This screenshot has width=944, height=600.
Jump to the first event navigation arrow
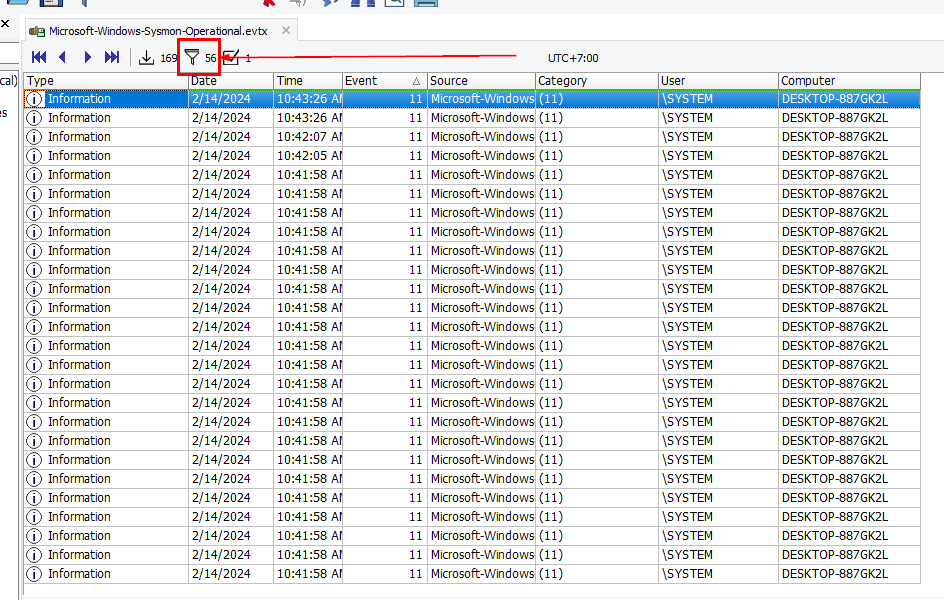39,58
